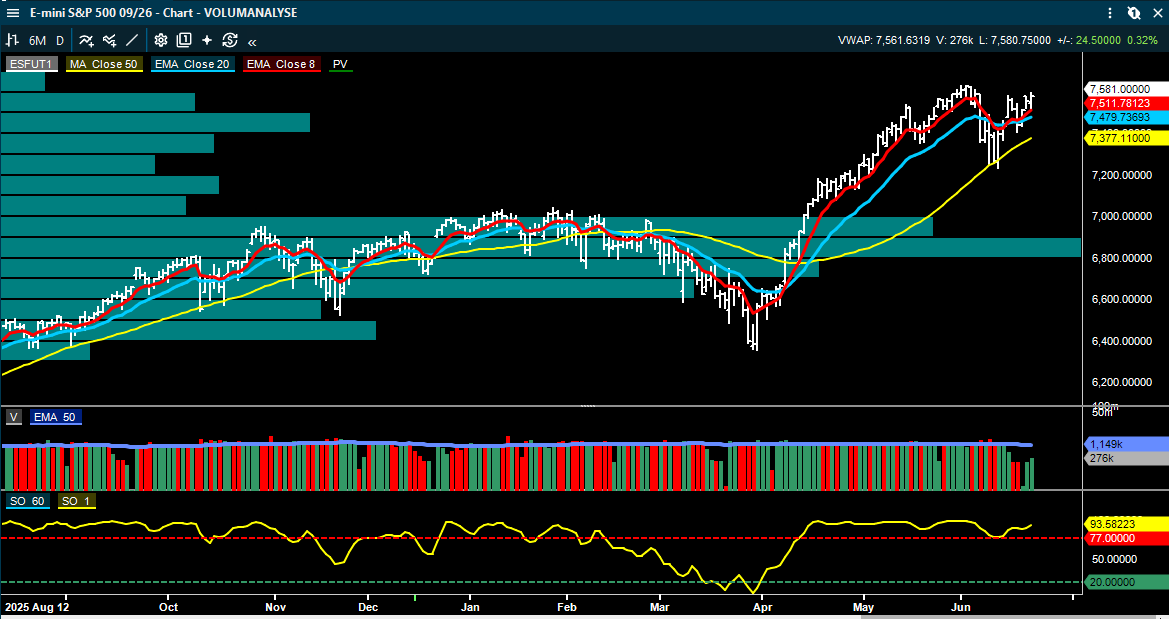
Task: Click the 6,600.00000 price axis label
Action: 1121,299
